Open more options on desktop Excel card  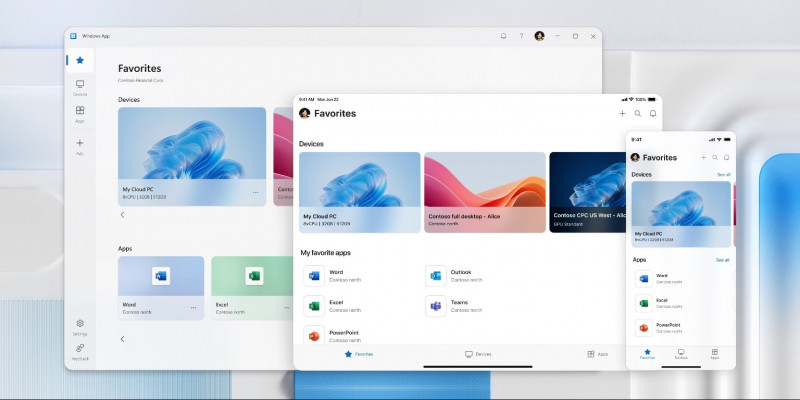click(287, 308)
